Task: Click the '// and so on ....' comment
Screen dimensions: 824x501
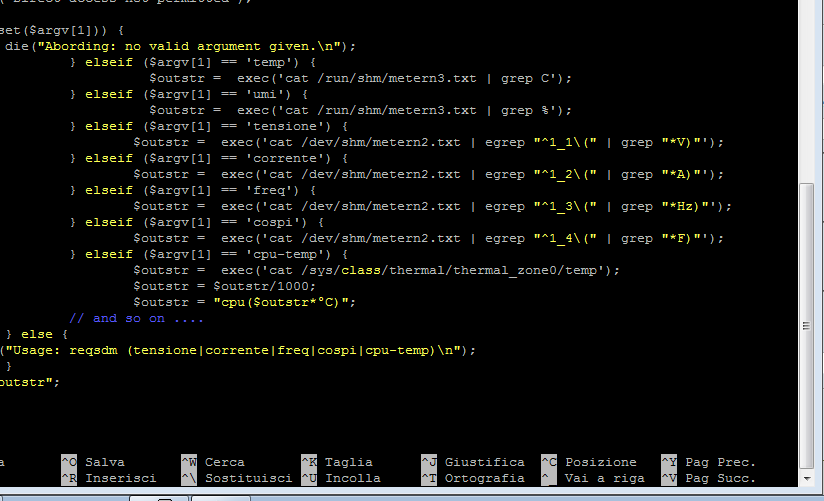Action: 137,319
